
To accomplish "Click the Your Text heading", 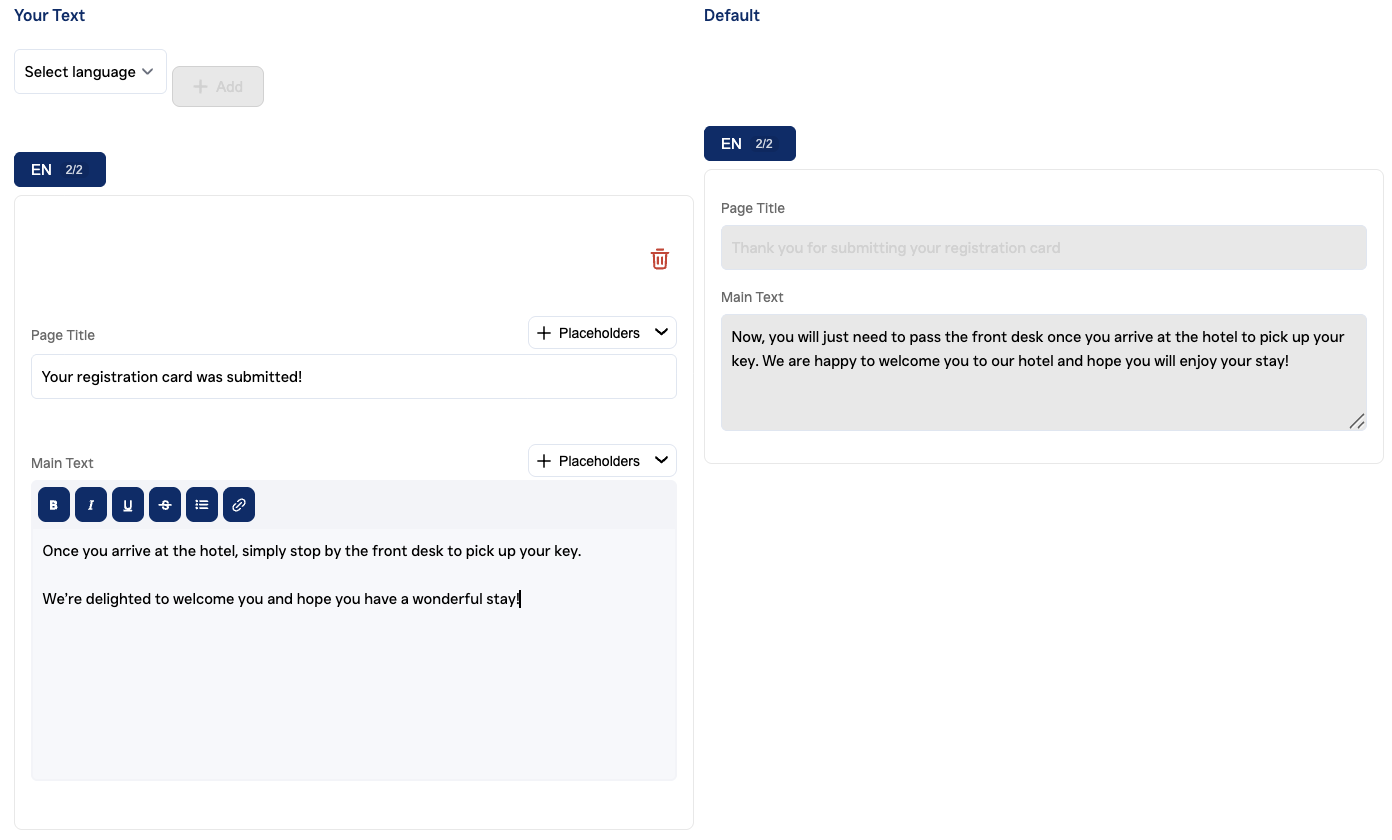I will 50,16.
